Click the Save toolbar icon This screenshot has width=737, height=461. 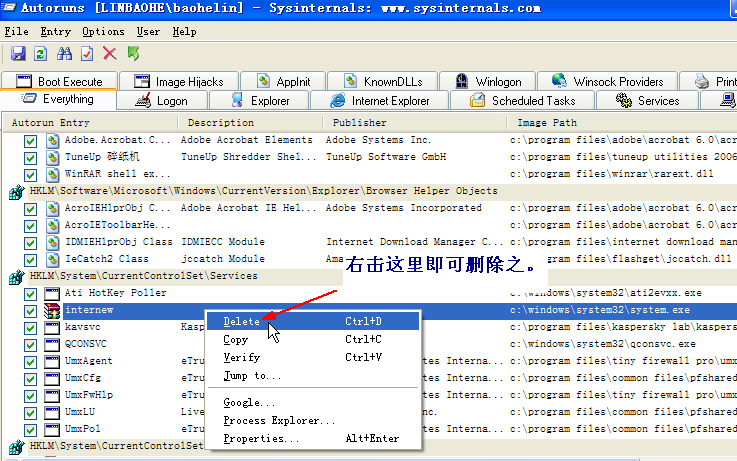[x=18, y=54]
